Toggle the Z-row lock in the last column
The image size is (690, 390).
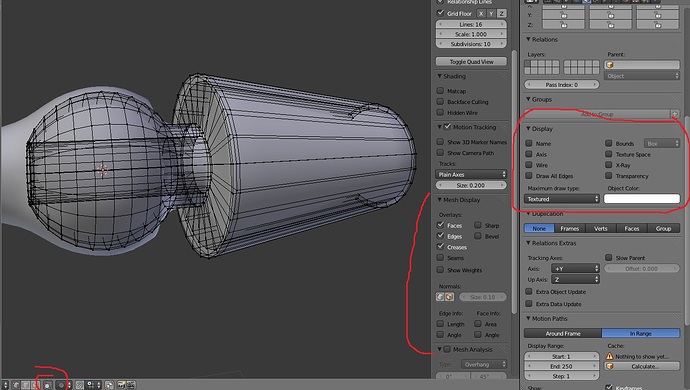pyautogui.click(x=657, y=25)
